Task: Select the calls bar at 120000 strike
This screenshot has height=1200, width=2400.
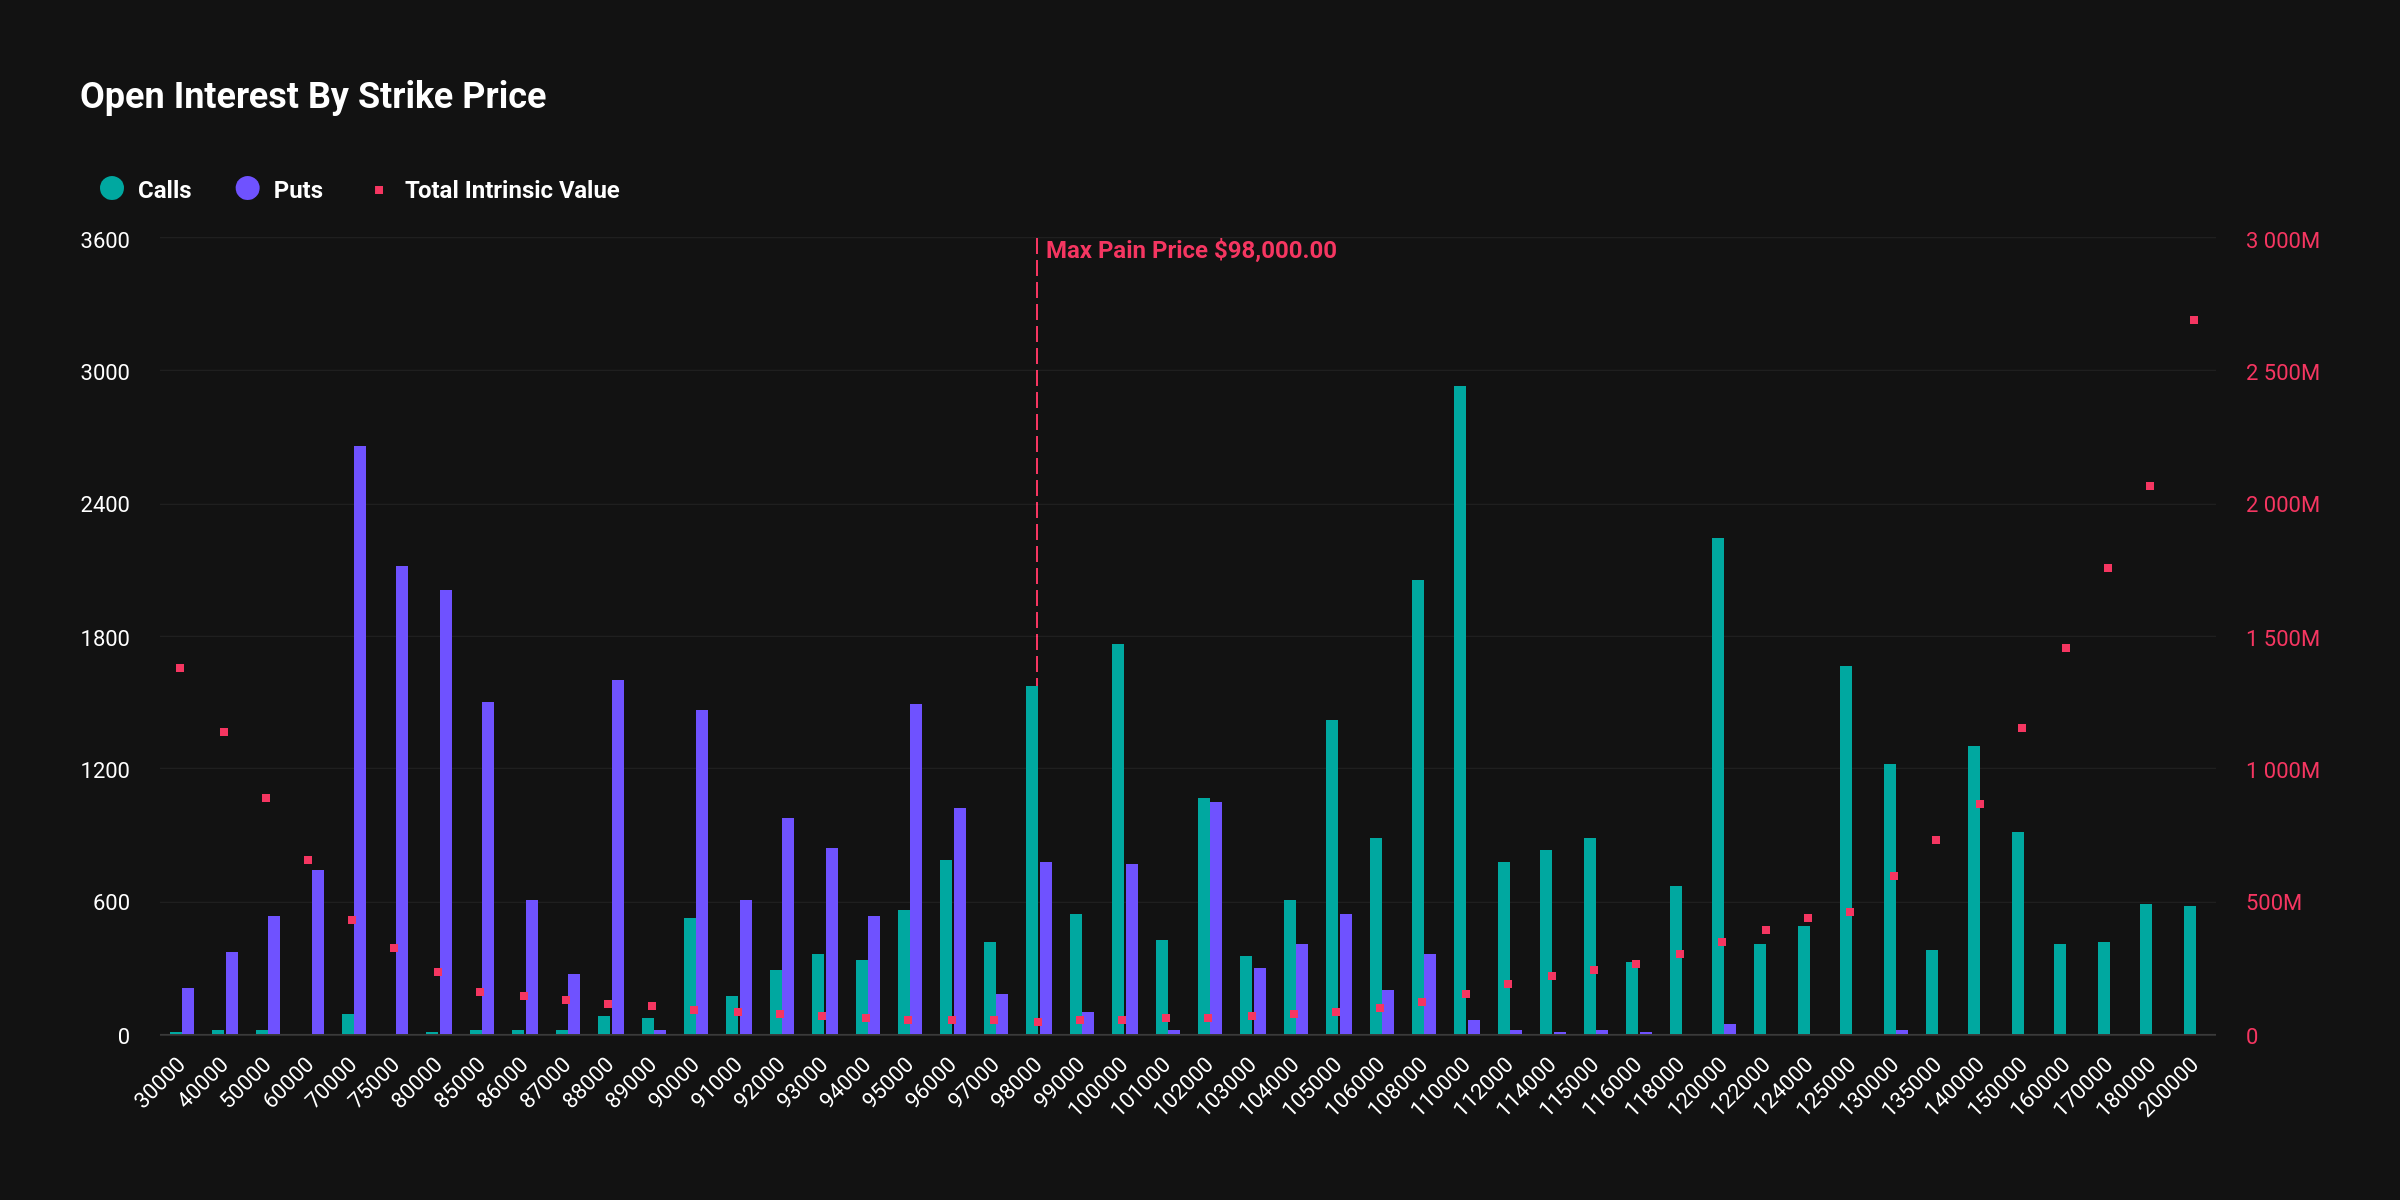Action: [1718, 785]
